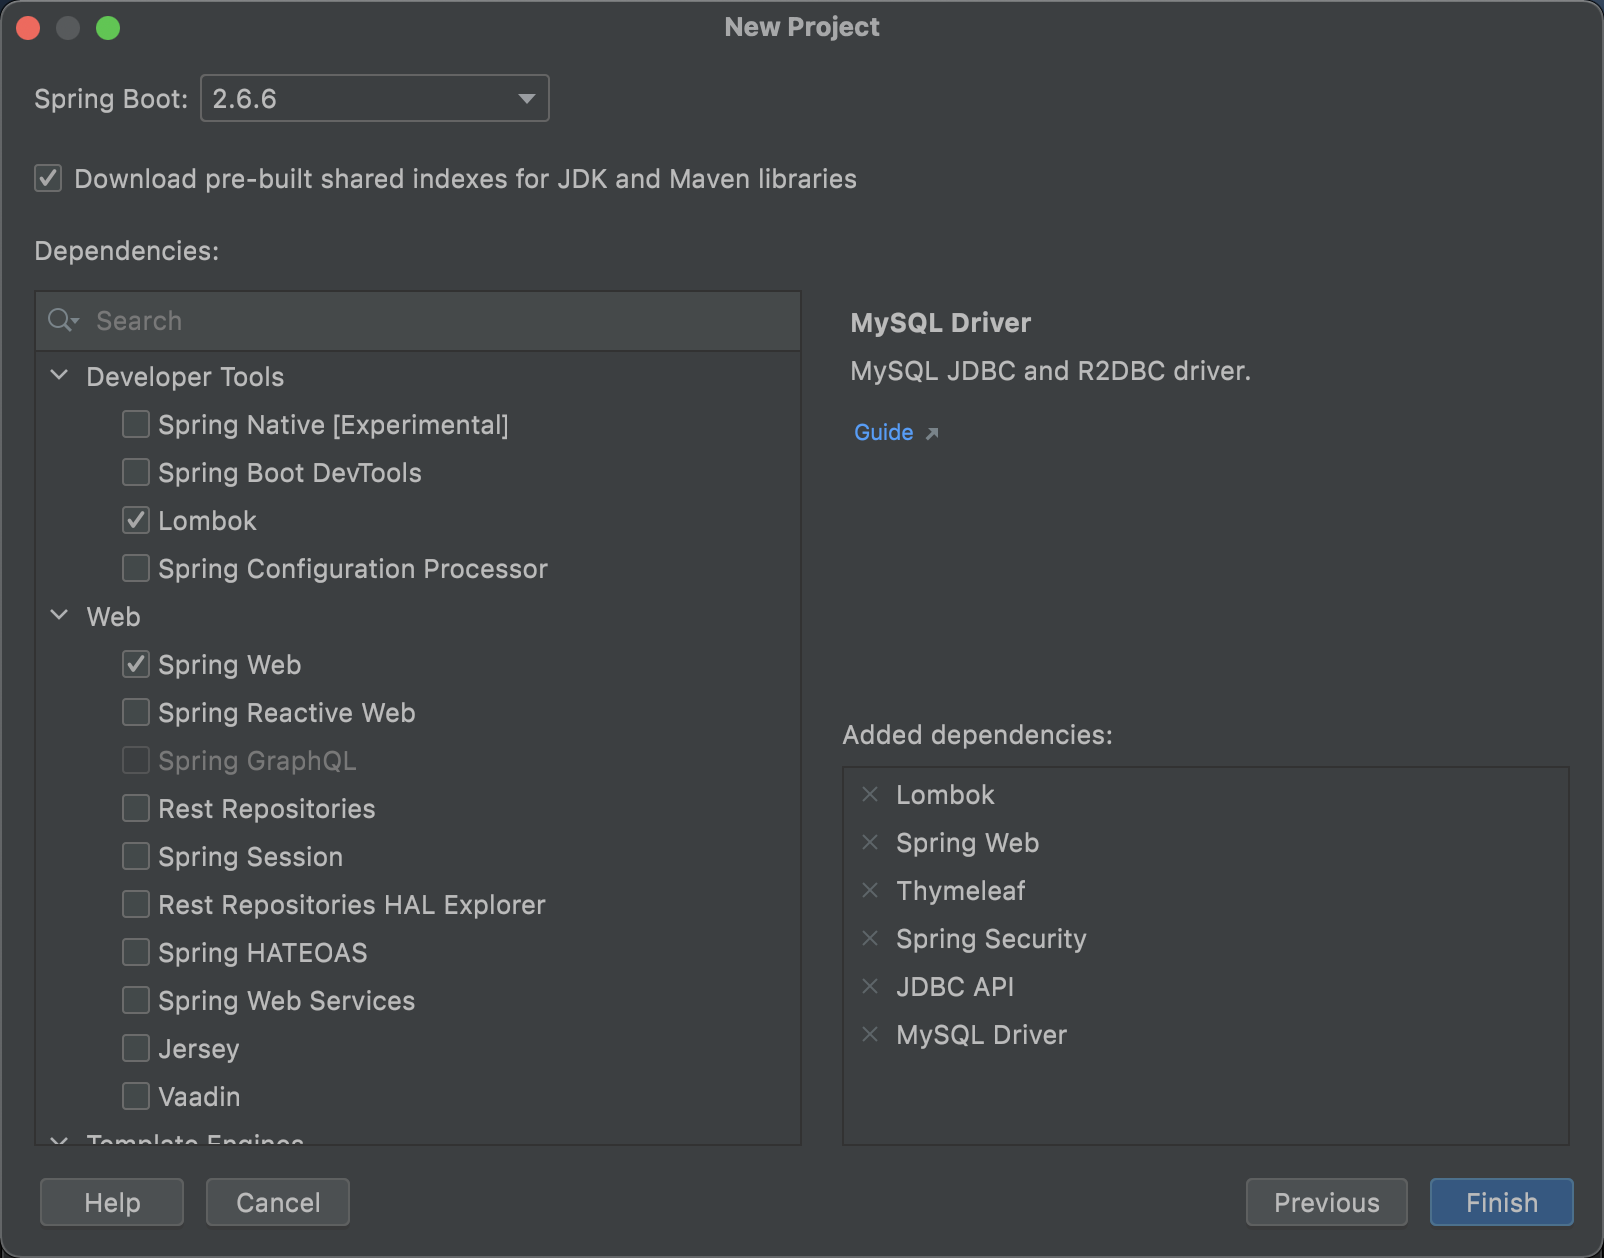Check the Vaadin dependency

[x=136, y=1096]
